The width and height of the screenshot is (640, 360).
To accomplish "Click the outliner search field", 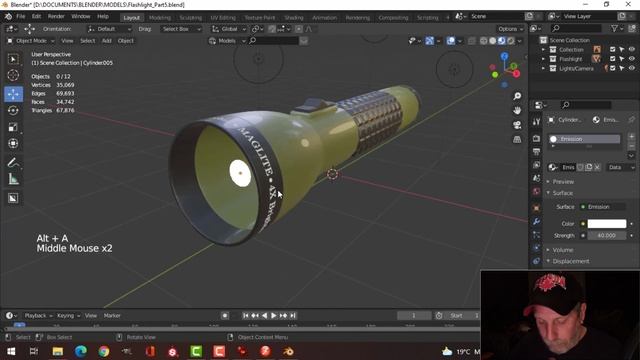I will [576, 28].
